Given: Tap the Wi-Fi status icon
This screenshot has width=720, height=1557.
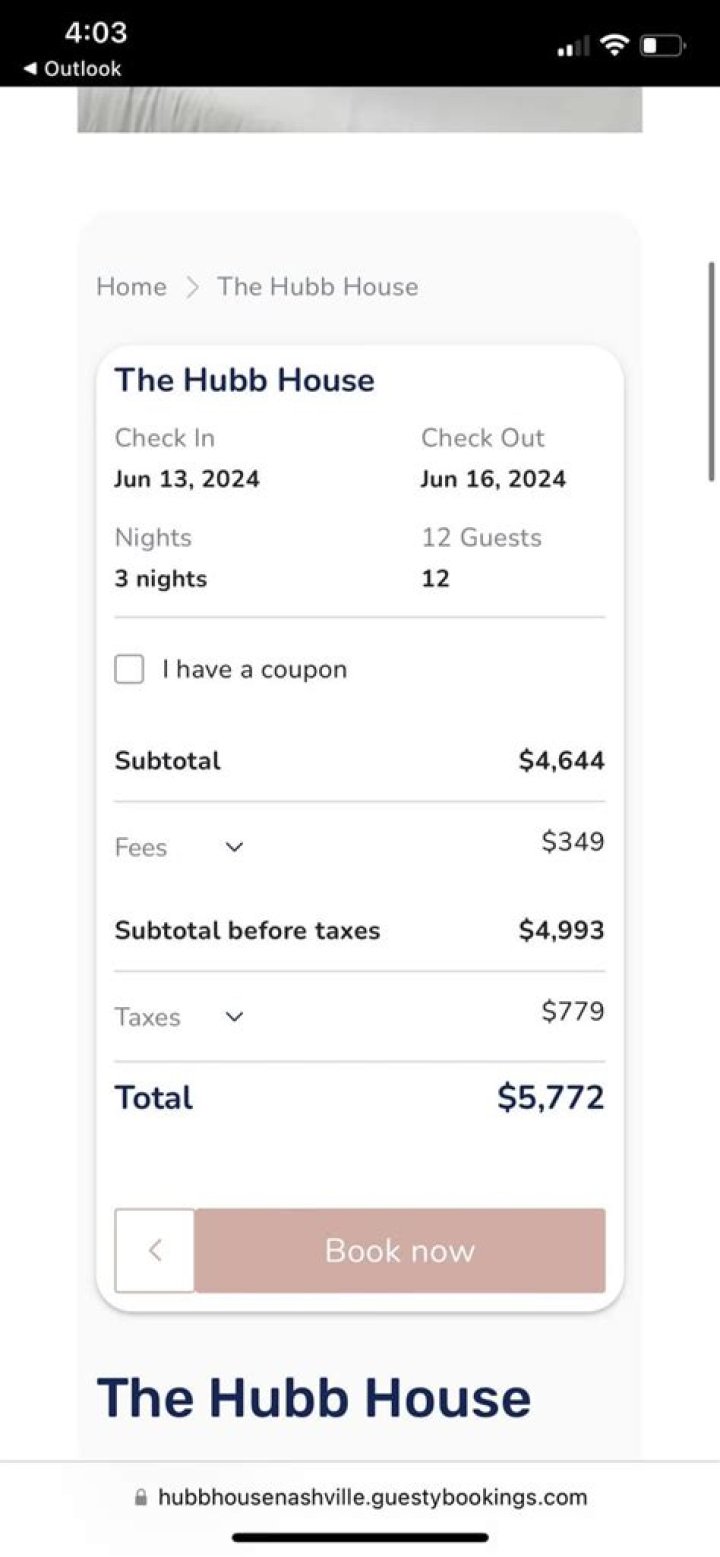Looking at the screenshot, I should 615,46.
